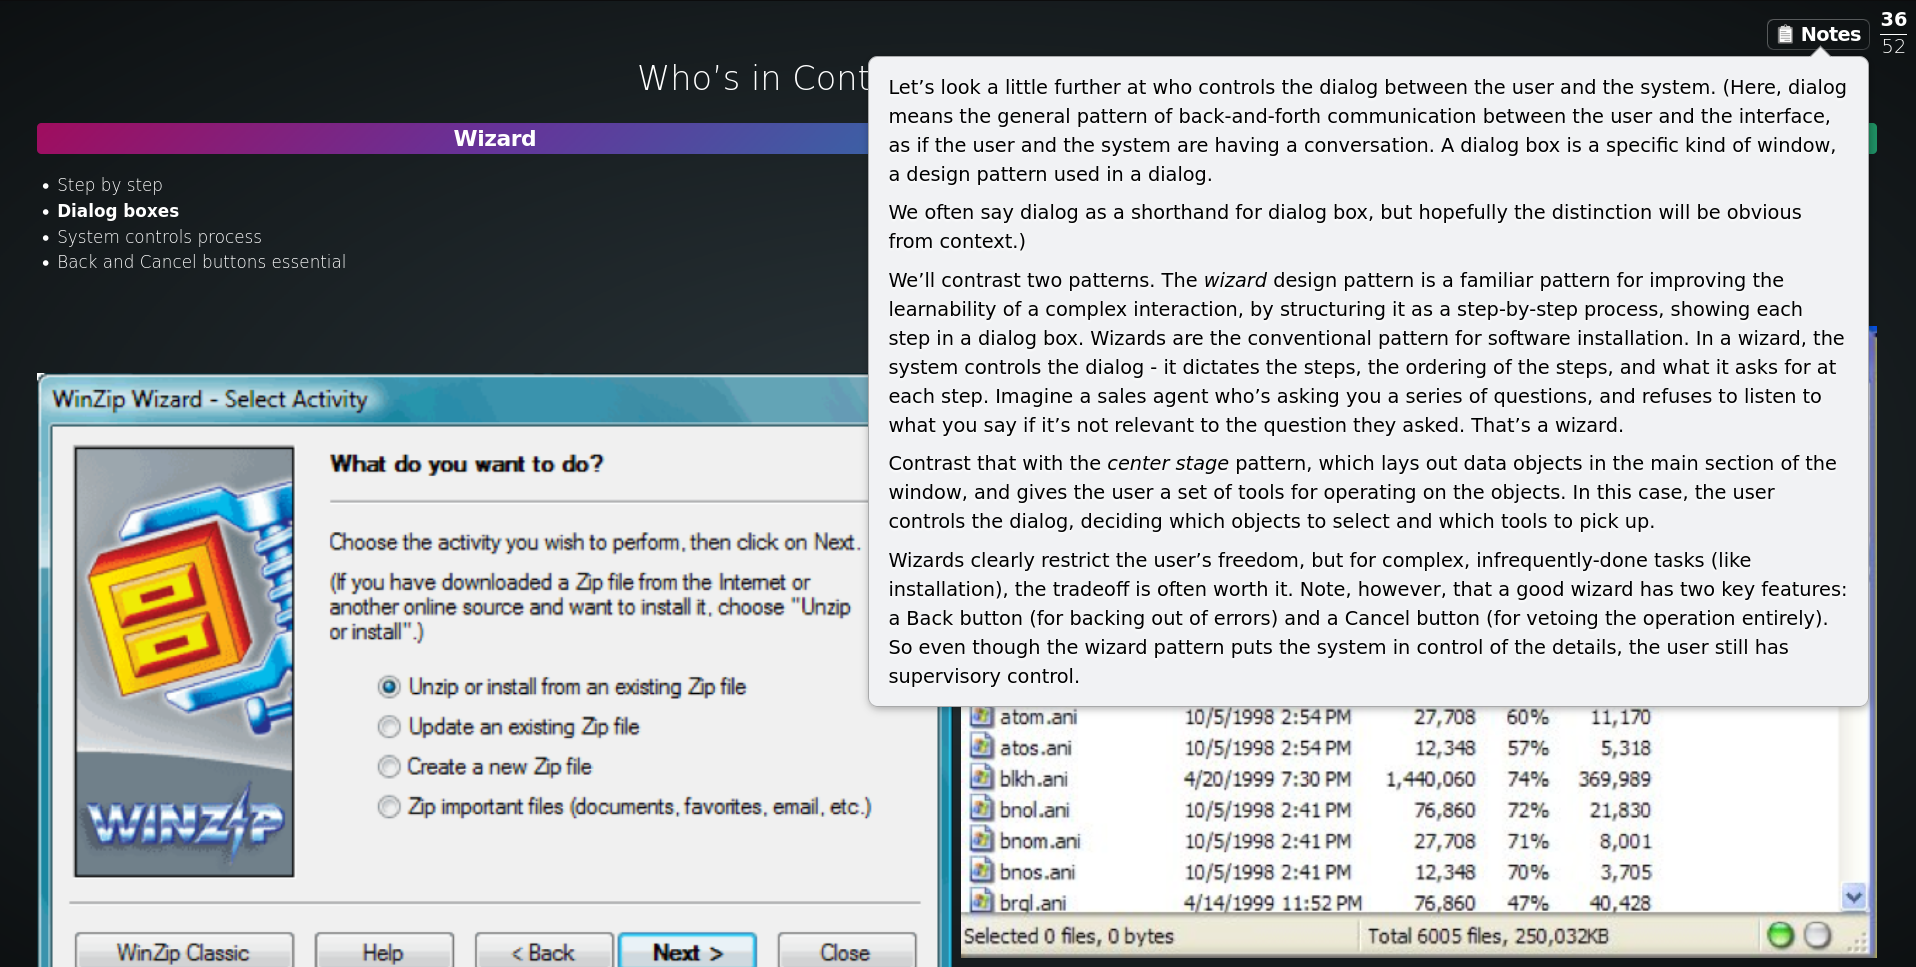Click the bnom.ani file icon
This screenshot has height=967, width=1916.
pyautogui.click(x=981, y=840)
